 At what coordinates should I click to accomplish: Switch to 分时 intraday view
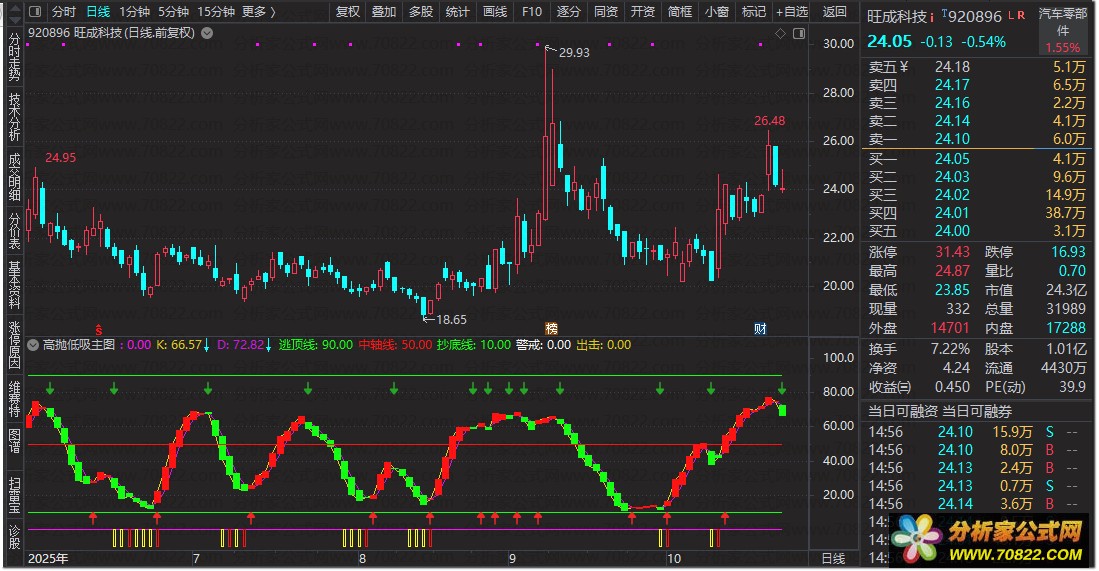(63, 12)
